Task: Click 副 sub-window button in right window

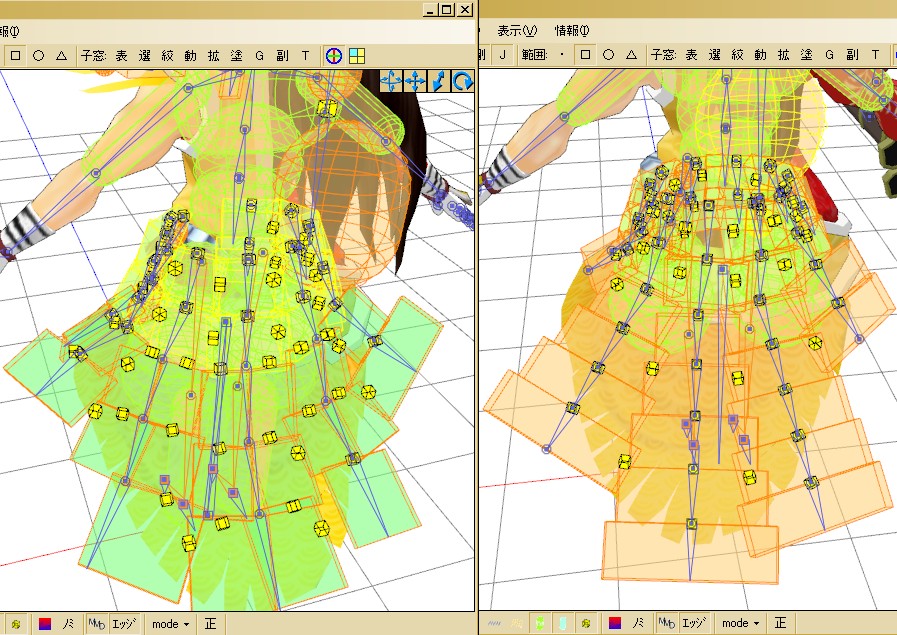Action: point(852,55)
